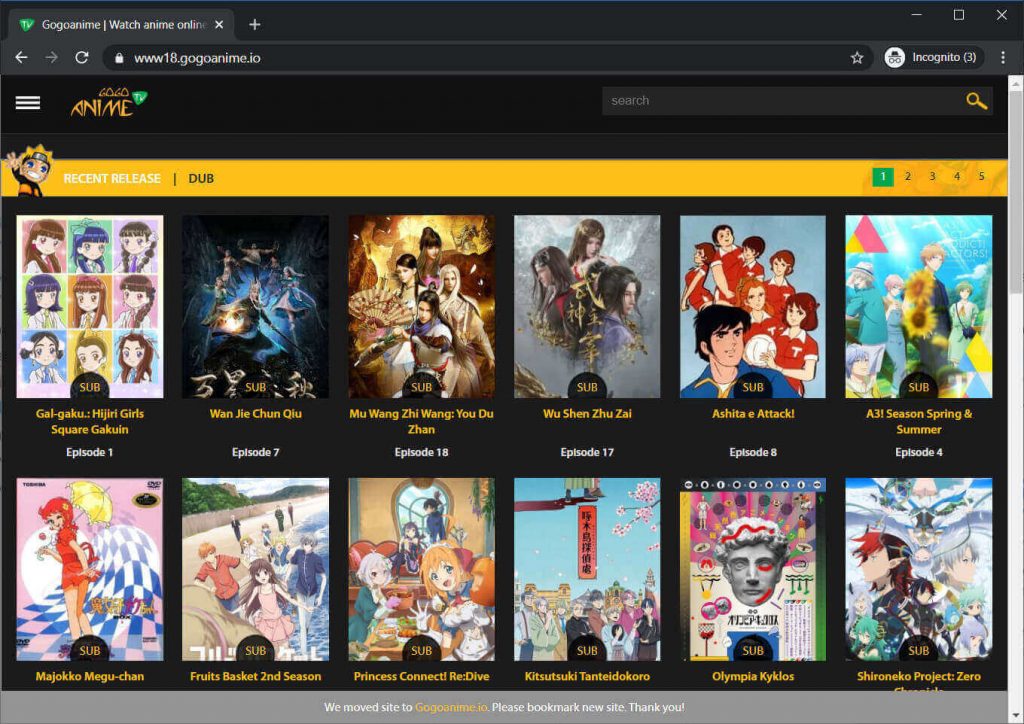
Task: Open the Mu Wang Zhi Wang poster
Action: point(421,306)
